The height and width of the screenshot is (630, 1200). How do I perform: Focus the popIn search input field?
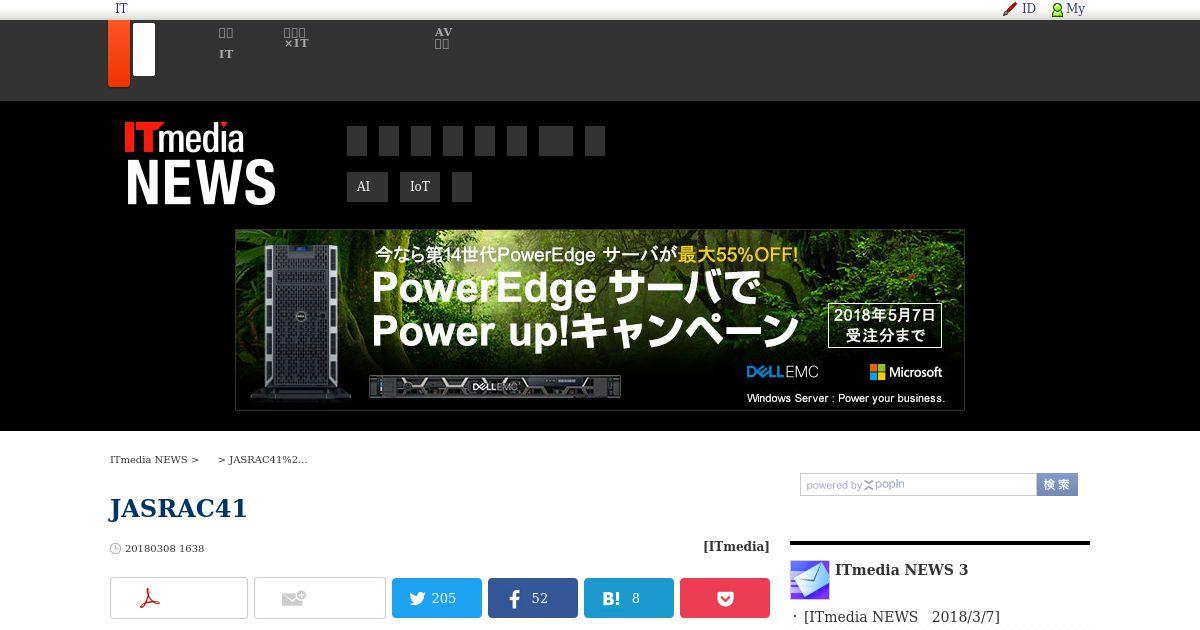pos(918,484)
